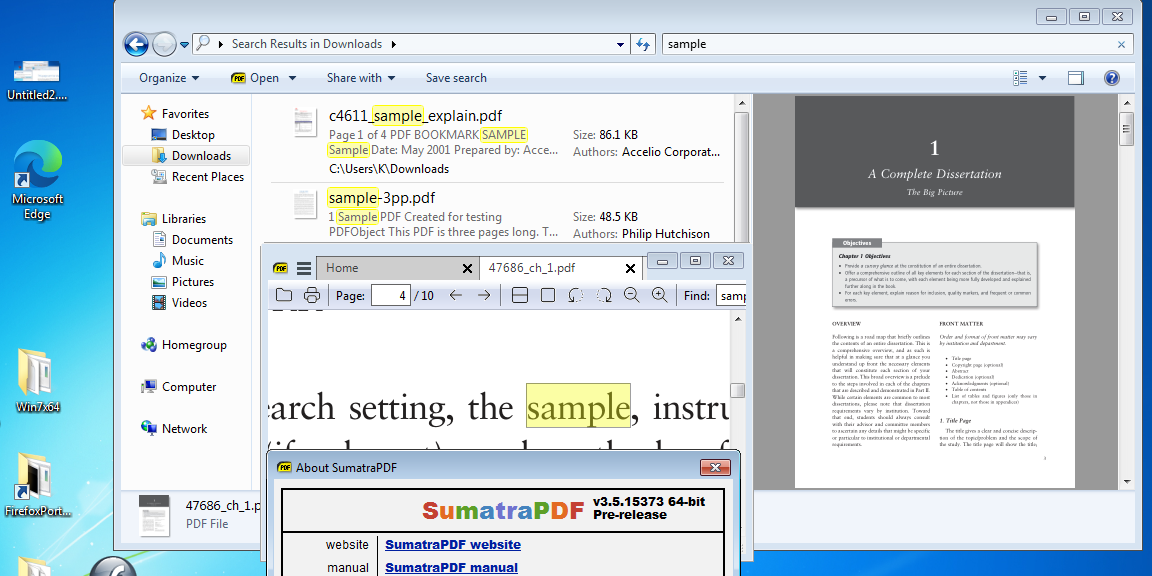Open the SumatraPDF hamburger menu
The width and height of the screenshot is (1152, 576).
pos(302,267)
